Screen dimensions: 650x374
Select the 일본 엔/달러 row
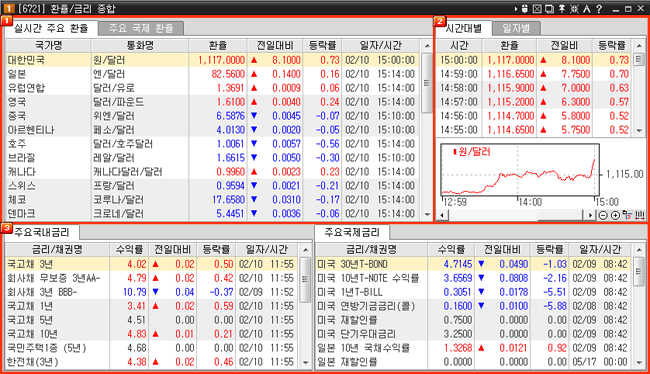click(213, 74)
